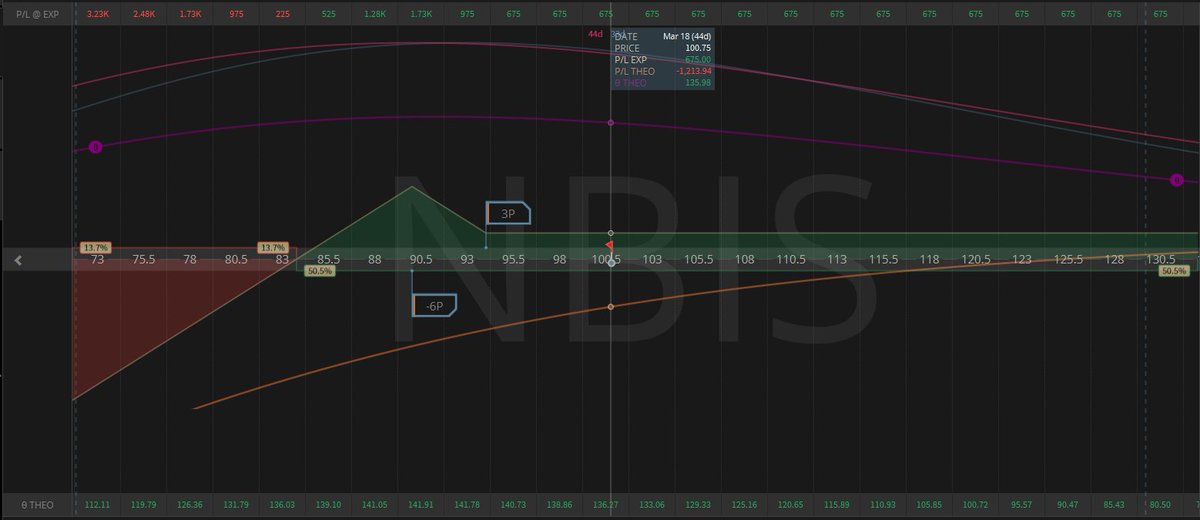Click the 80.50 theta value
This screenshot has height=520, width=1200.
pos(1161,506)
